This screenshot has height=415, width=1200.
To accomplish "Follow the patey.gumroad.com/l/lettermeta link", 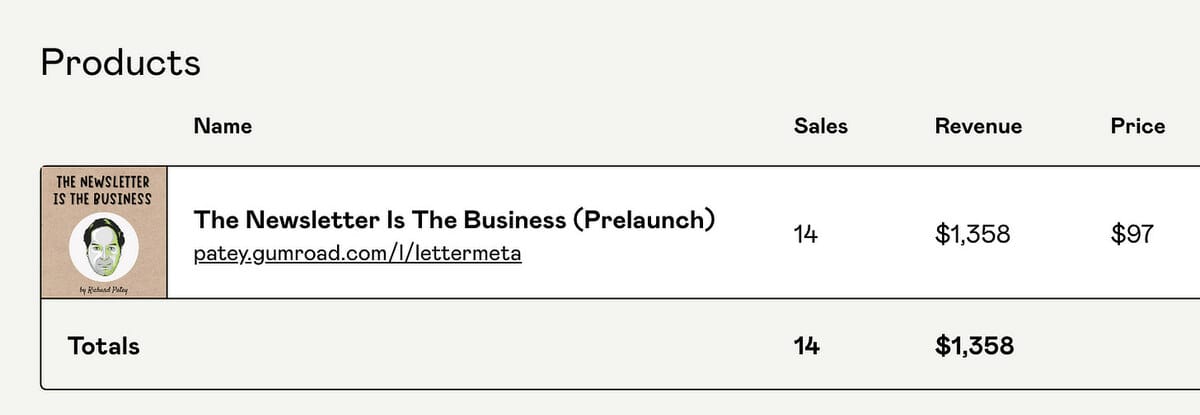I will click(357, 253).
